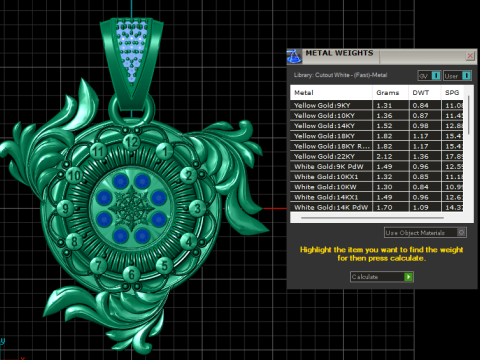Image resolution: width=480 pixels, height=360 pixels.
Task: Select the Yellow Gold:9KY row
Action: (x=377, y=105)
